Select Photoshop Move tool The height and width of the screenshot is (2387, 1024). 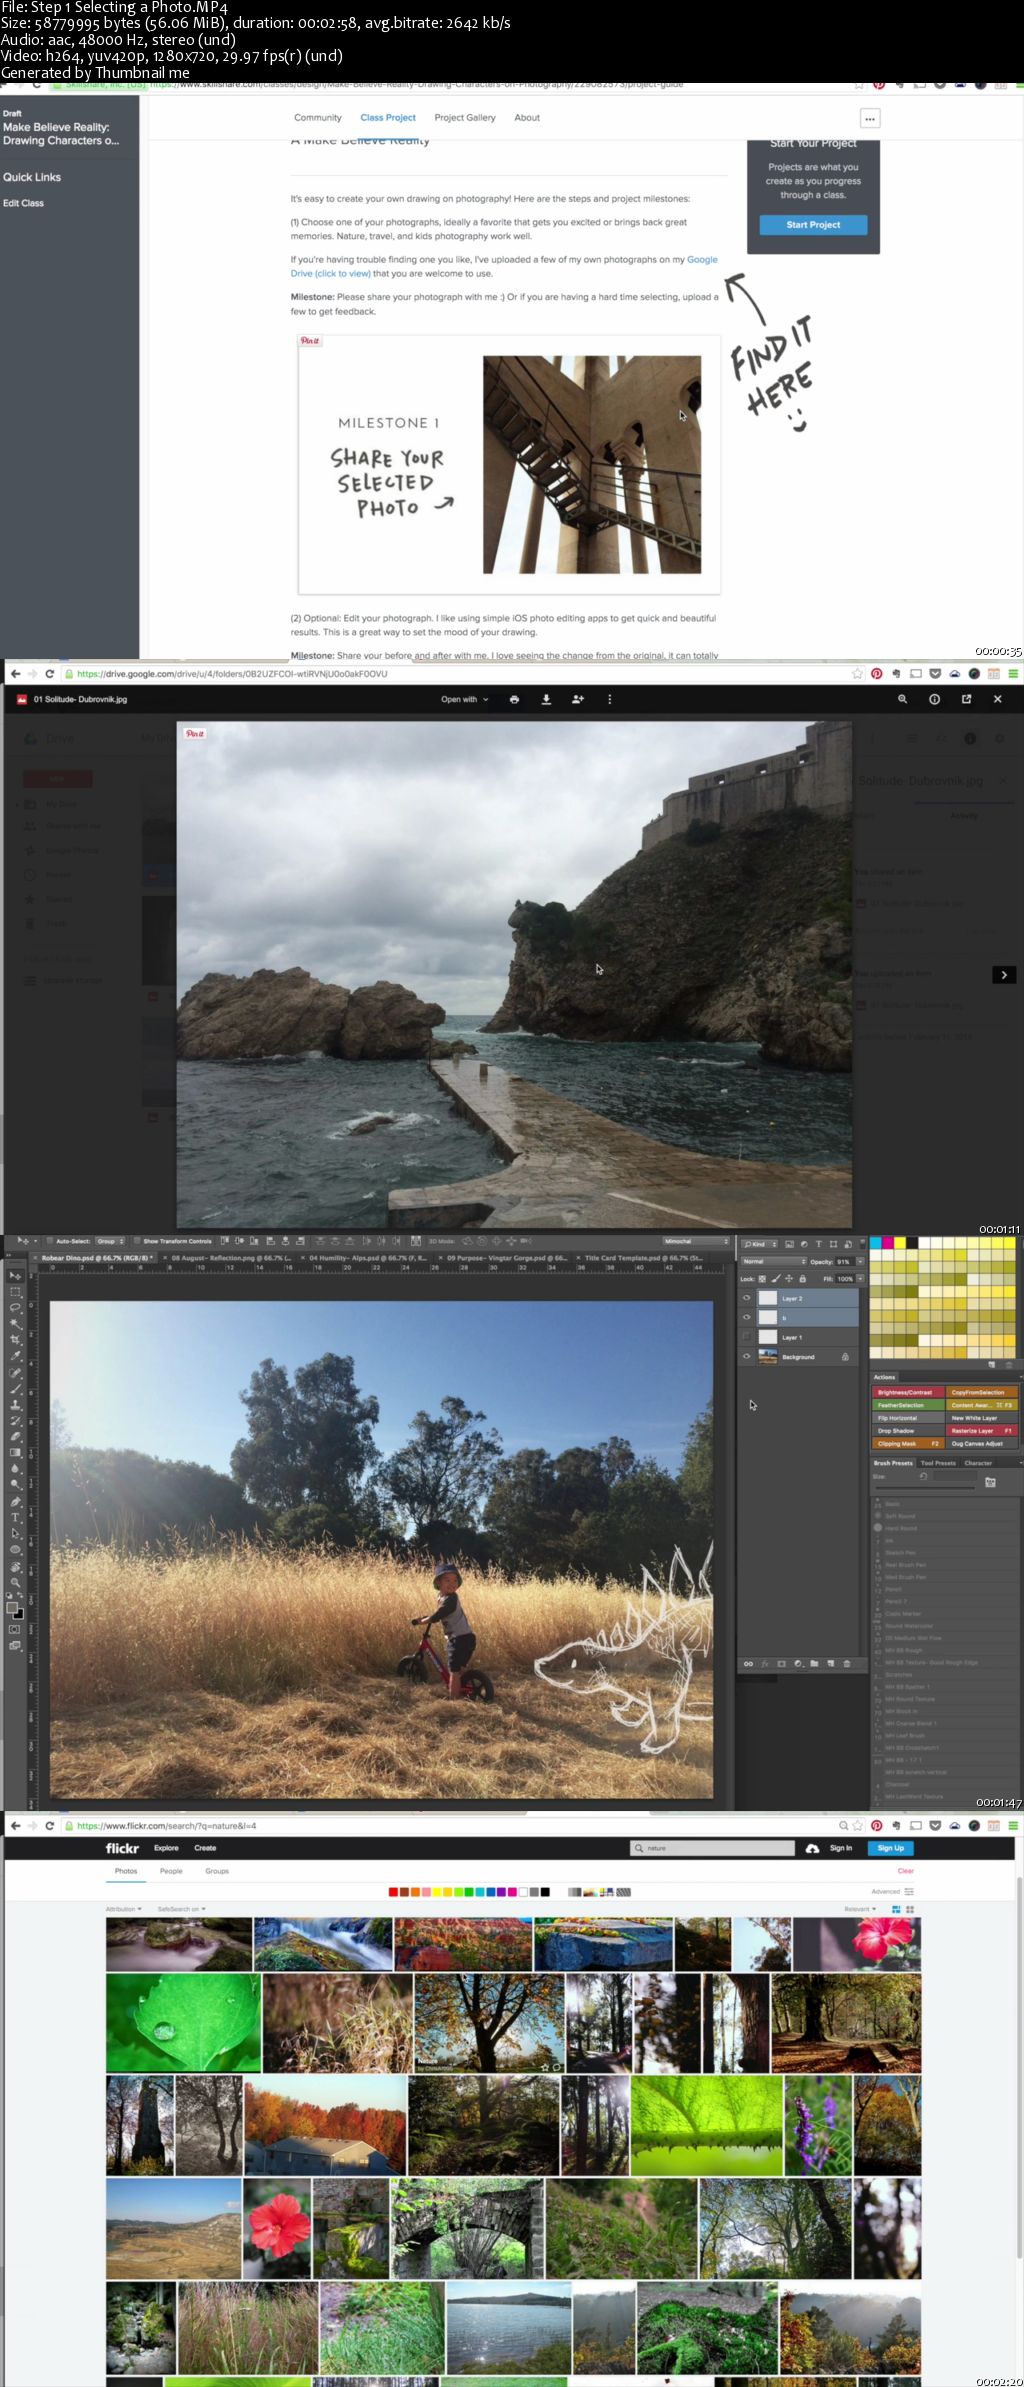(x=15, y=1276)
